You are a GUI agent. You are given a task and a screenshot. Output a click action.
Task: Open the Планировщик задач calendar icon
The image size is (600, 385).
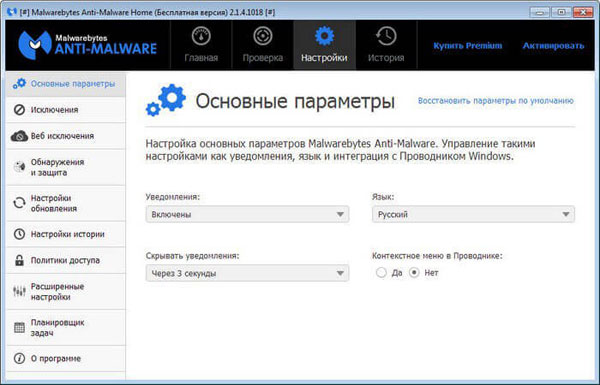coord(19,328)
